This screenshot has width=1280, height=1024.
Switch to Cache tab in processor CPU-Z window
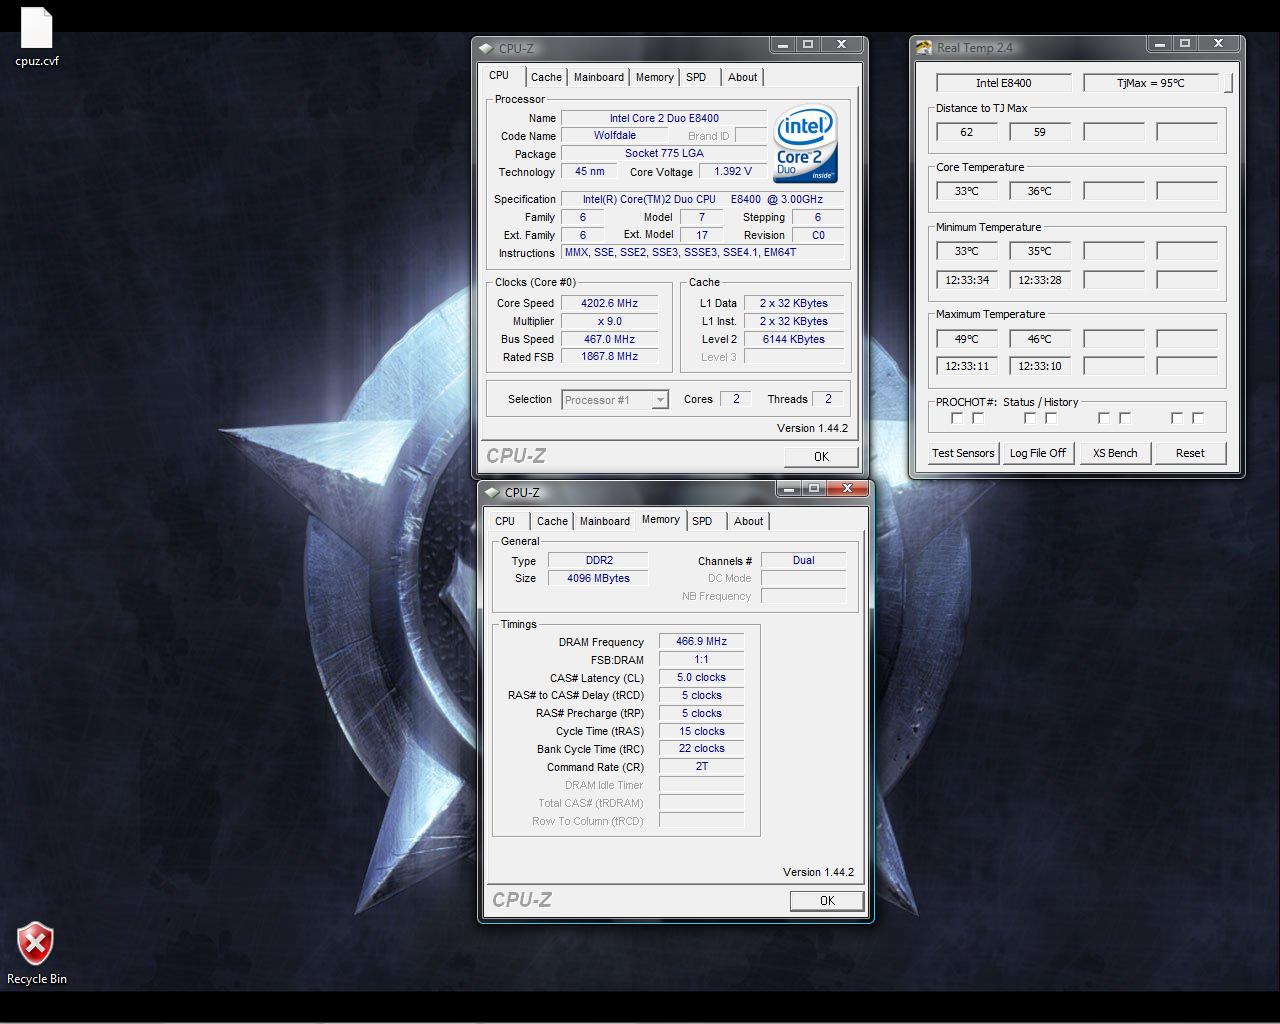coord(546,77)
